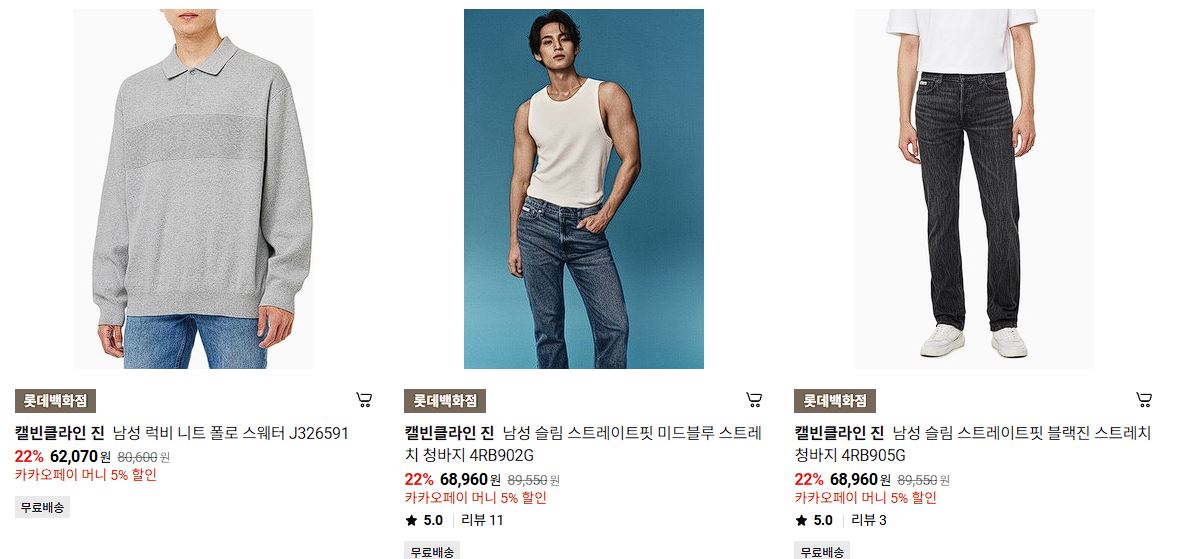Click 카카오페이 머니 5% 할인 under black jeans

[865, 498]
